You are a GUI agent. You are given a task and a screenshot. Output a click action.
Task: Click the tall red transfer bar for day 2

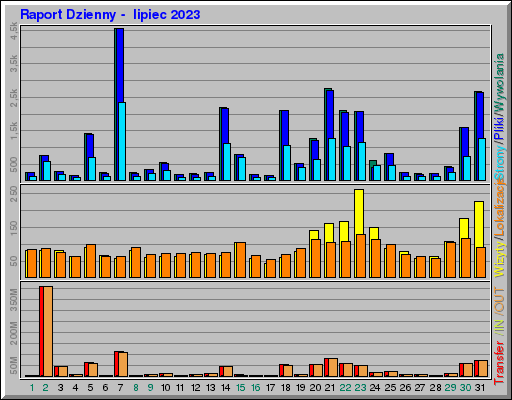pyautogui.click(x=42, y=331)
